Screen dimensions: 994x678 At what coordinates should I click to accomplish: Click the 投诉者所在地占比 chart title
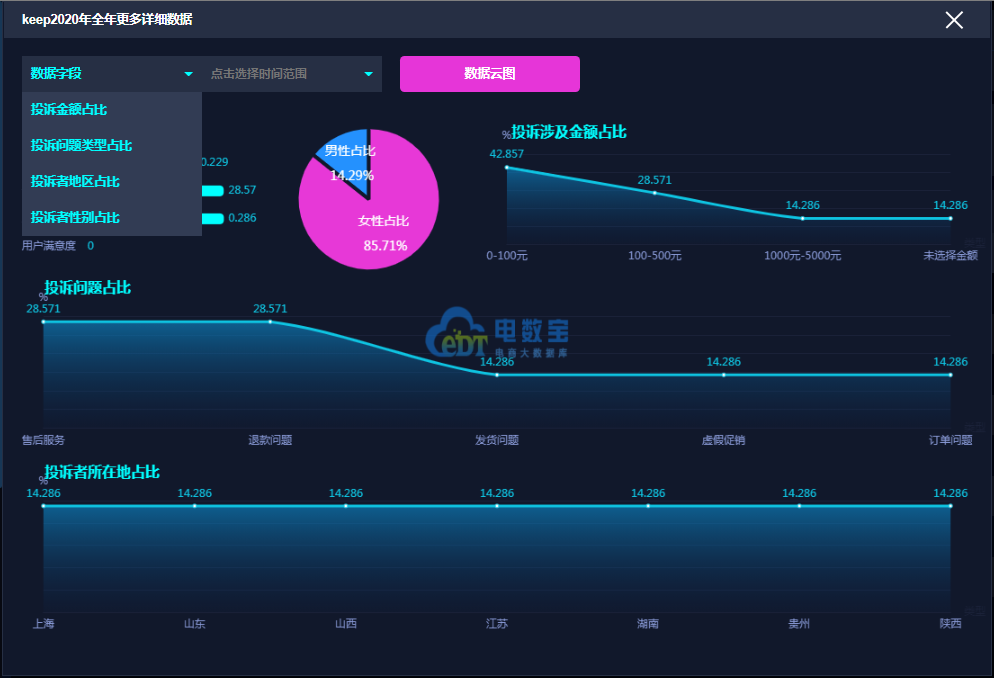pos(102,472)
